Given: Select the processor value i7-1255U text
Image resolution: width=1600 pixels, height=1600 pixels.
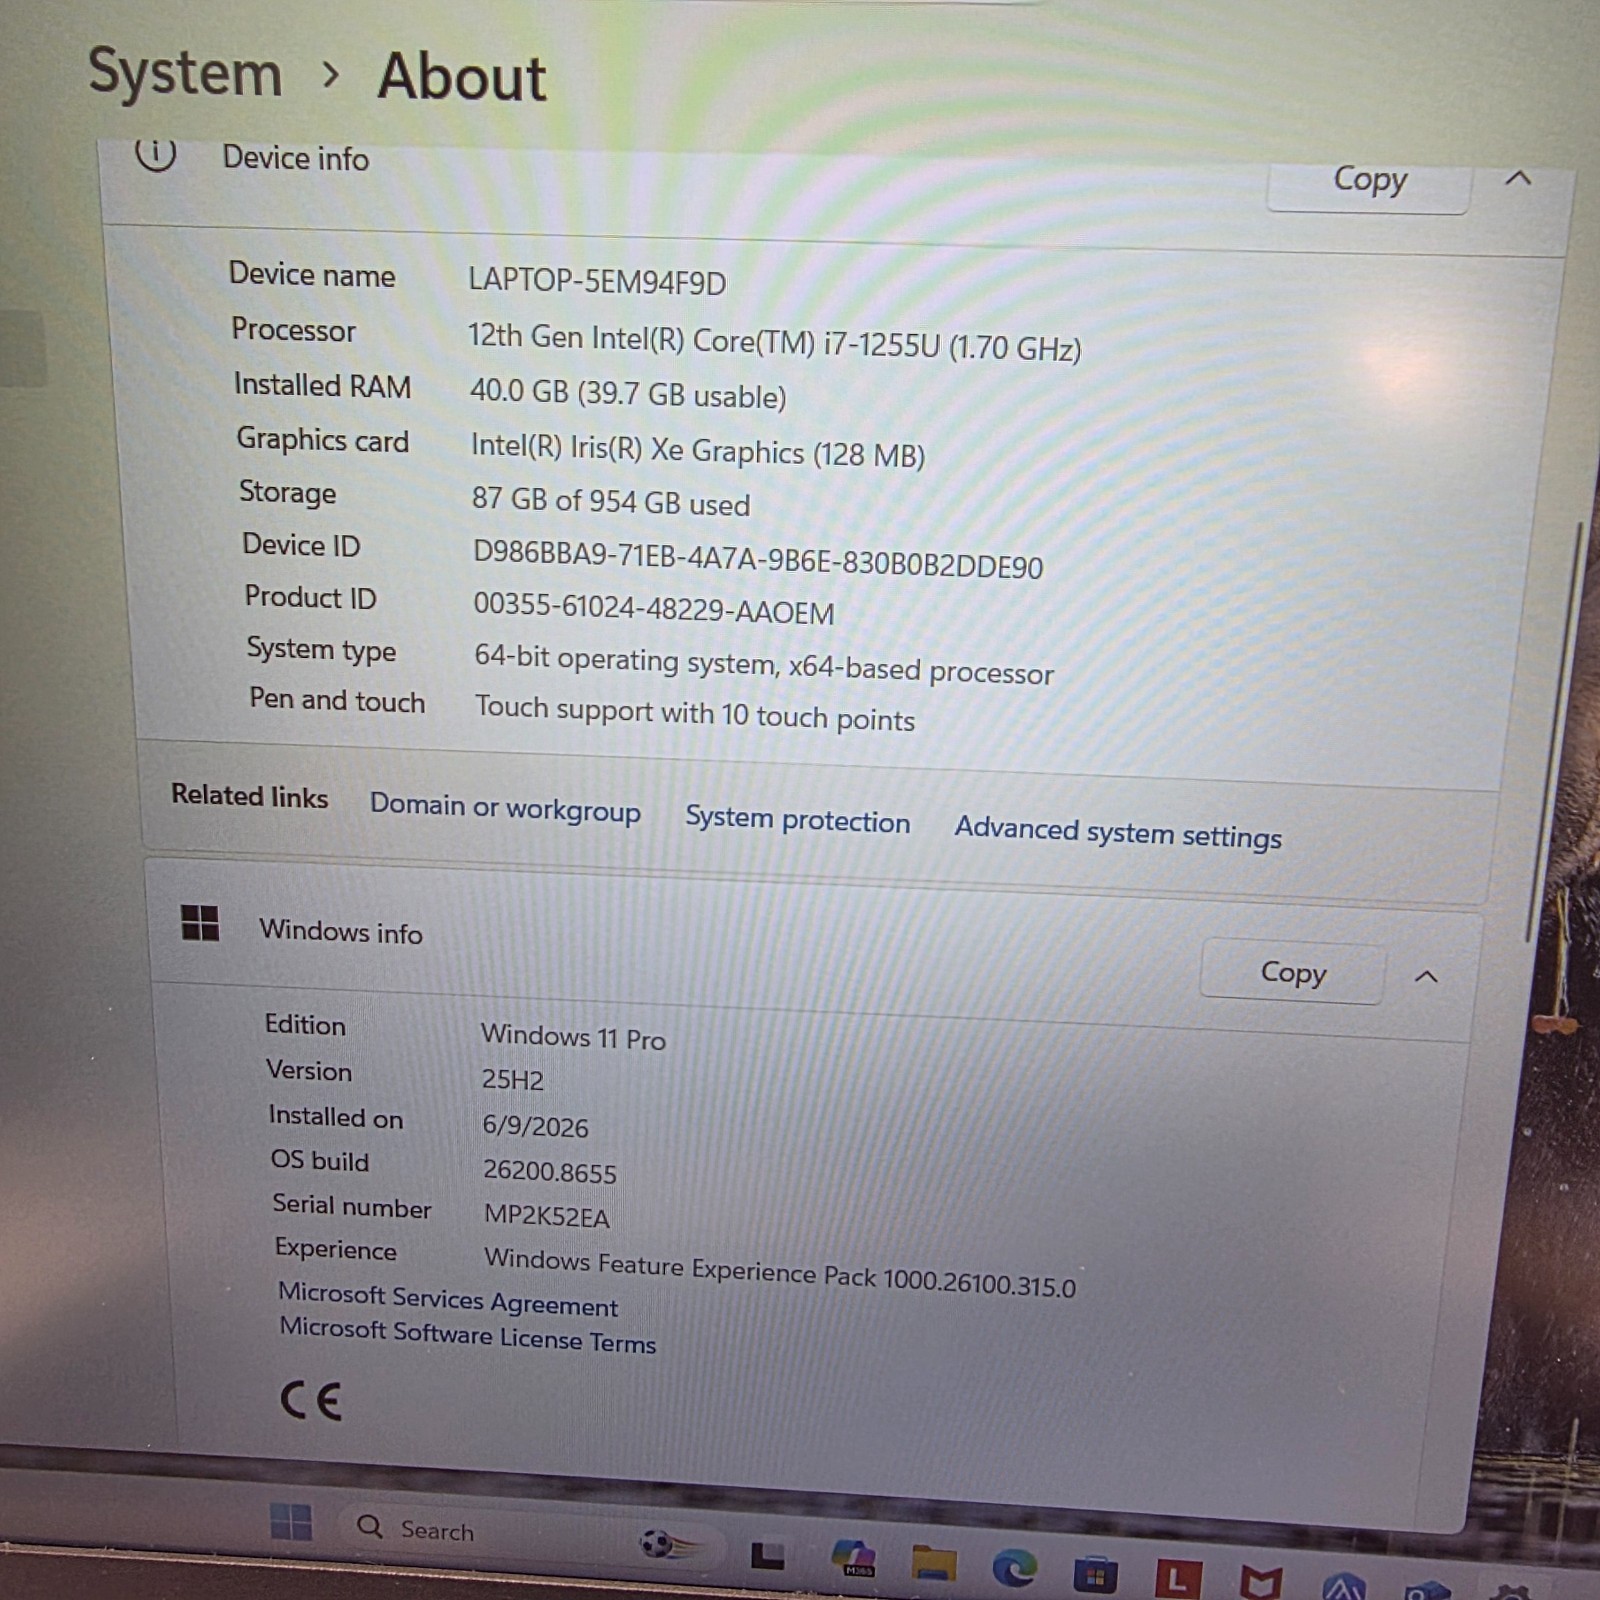Looking at the screenshot, I should [x=775, y=342].
